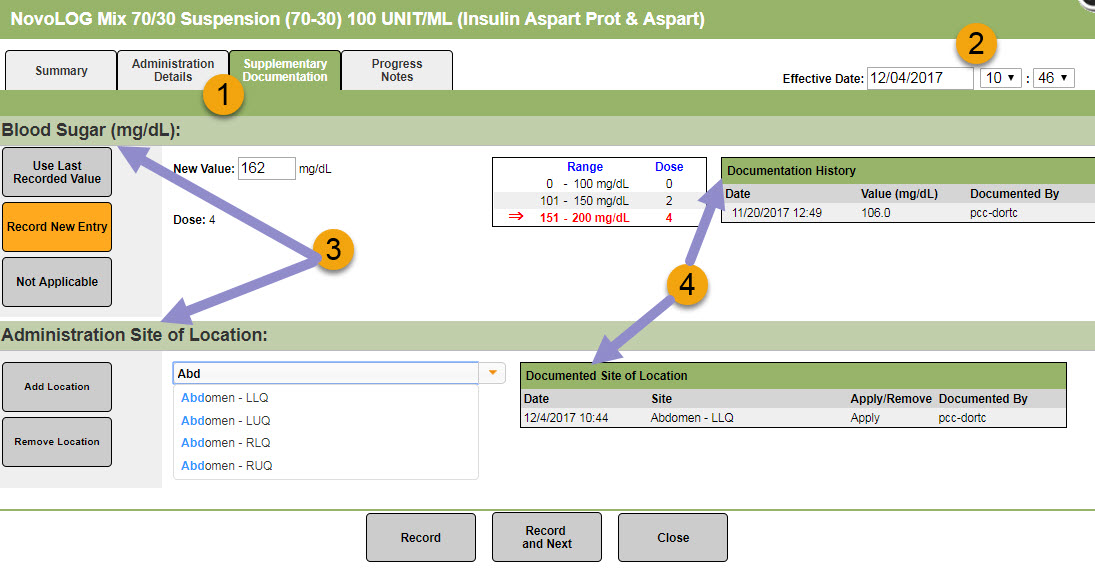Open the minute dropdown showing 46
The width and height of the screenshot is (1095, 570).
(x=1053, y=78)
